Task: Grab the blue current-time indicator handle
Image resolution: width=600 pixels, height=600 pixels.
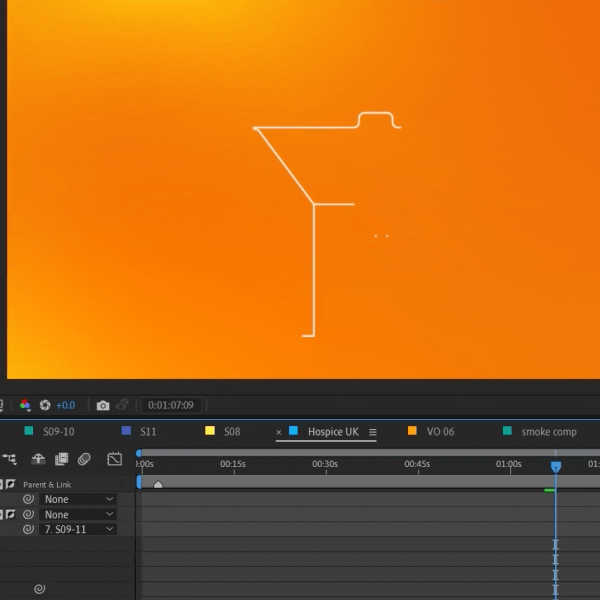Action: point(556,466)
